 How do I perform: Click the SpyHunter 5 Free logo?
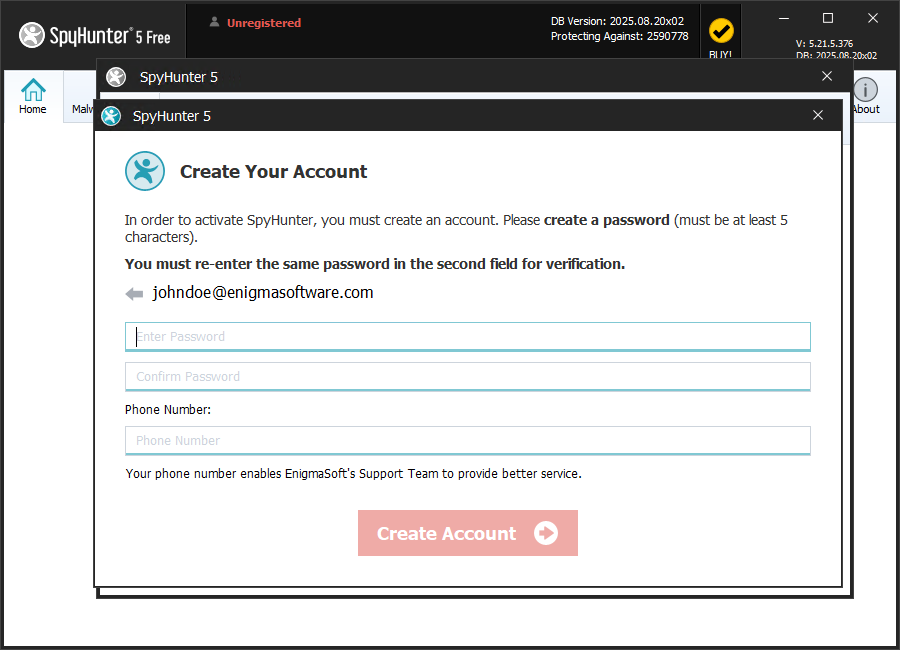[x=95, y=35]
